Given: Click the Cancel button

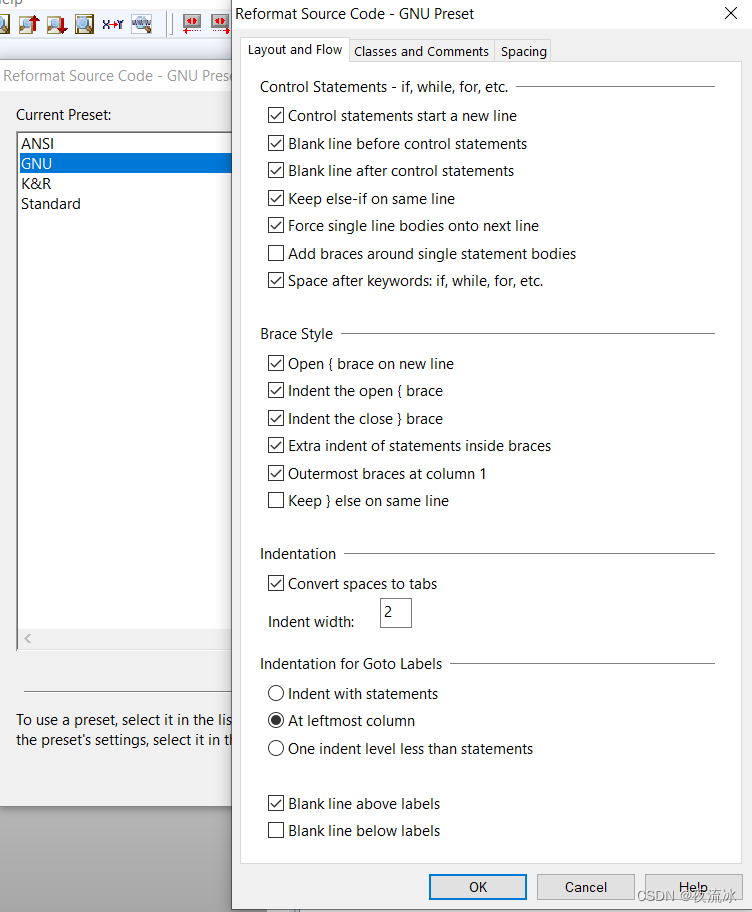Looking at the screenshot, I should [585, 887].
